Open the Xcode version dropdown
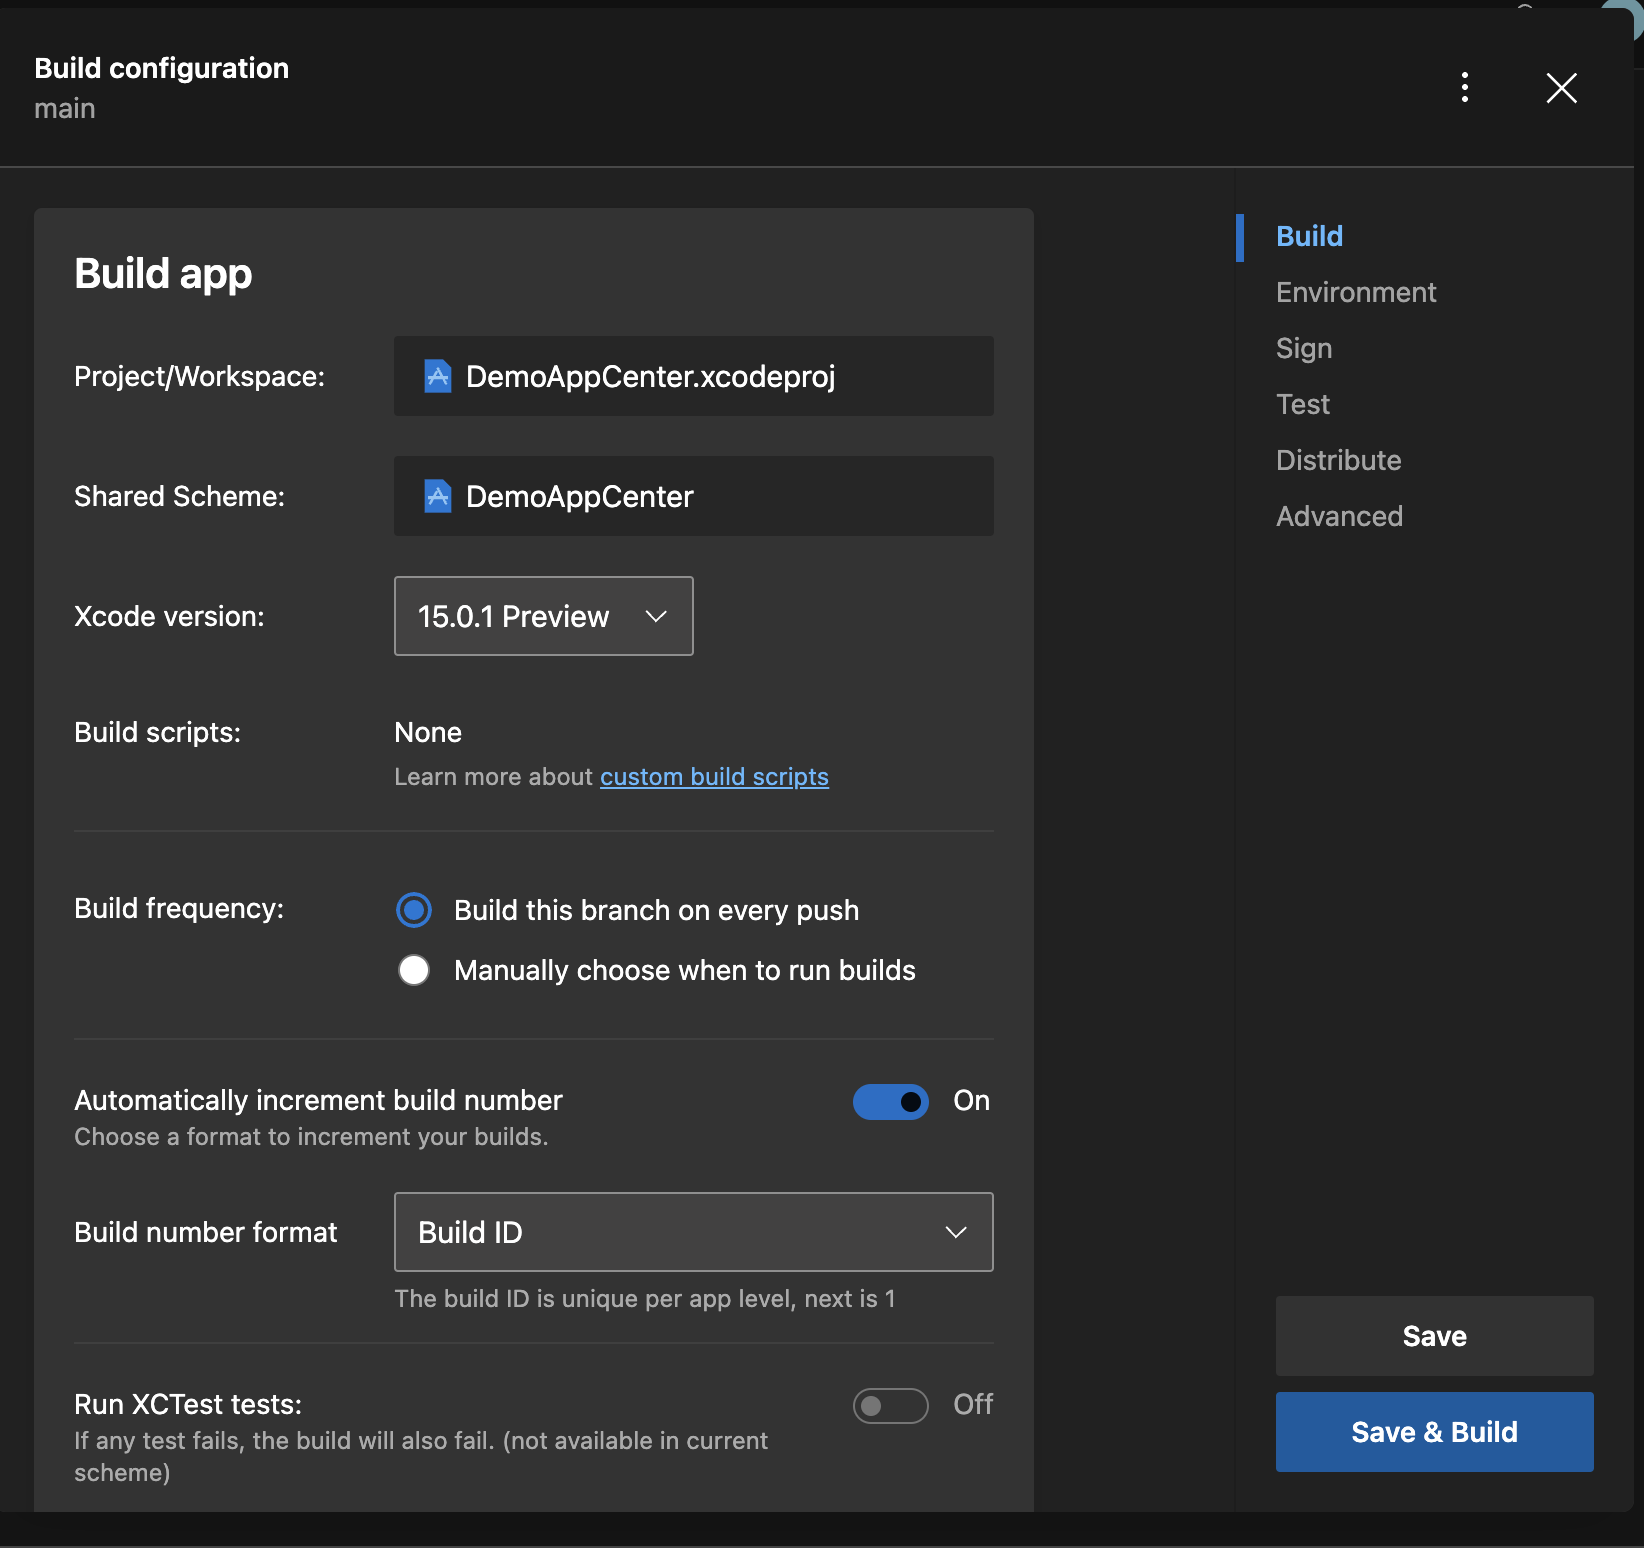This screenshot has height=1548, width=1644. (544, 616)
